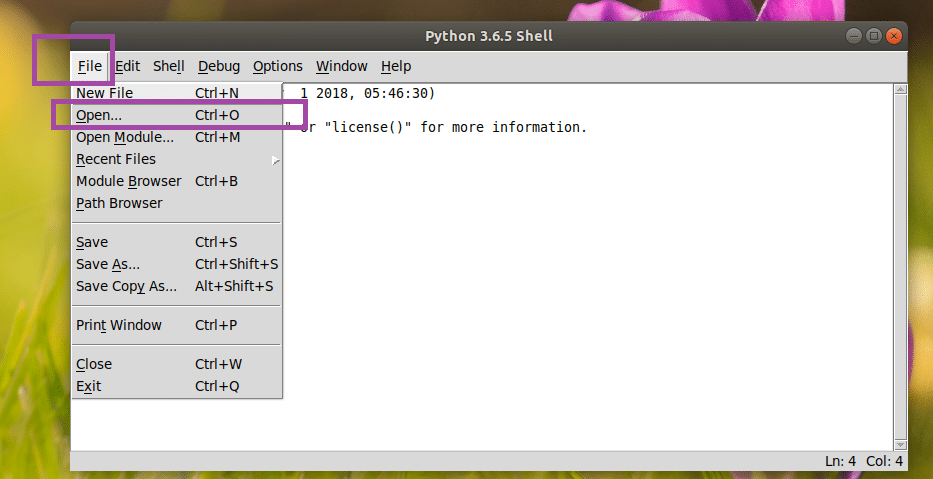Close the Python Shell window
Screen dimensions: 933x479
coord(893,36)
